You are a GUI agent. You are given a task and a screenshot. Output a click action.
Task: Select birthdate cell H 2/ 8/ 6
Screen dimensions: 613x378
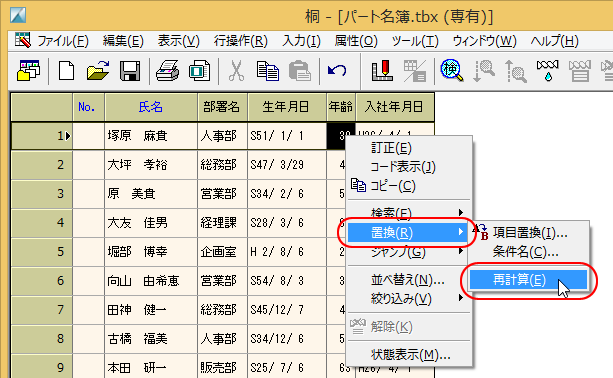pyautogui.click(x=287, y=251)
